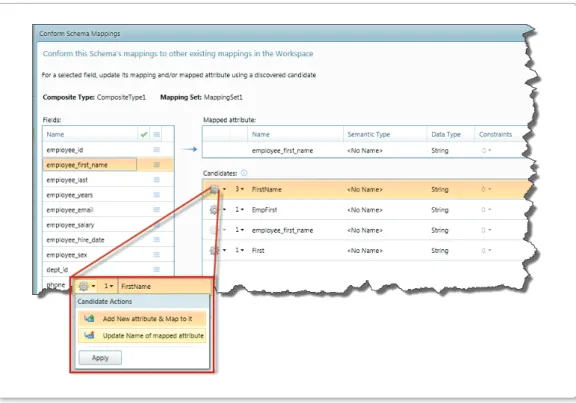Open the count dropdown showing 1 in the callout
This screenshot has height=403, width=576.
[108, 286]
